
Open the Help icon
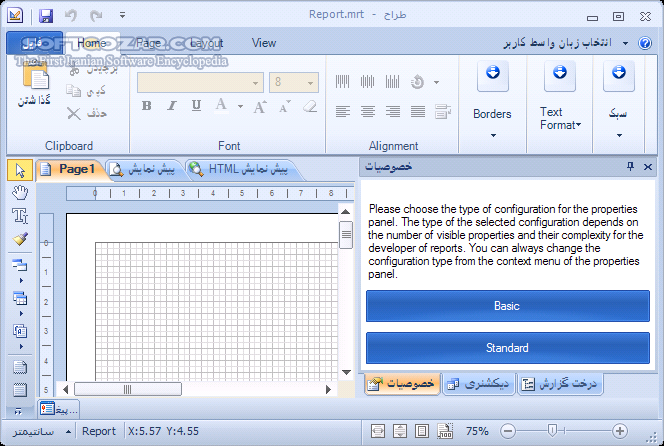click(x=645, y=43)
